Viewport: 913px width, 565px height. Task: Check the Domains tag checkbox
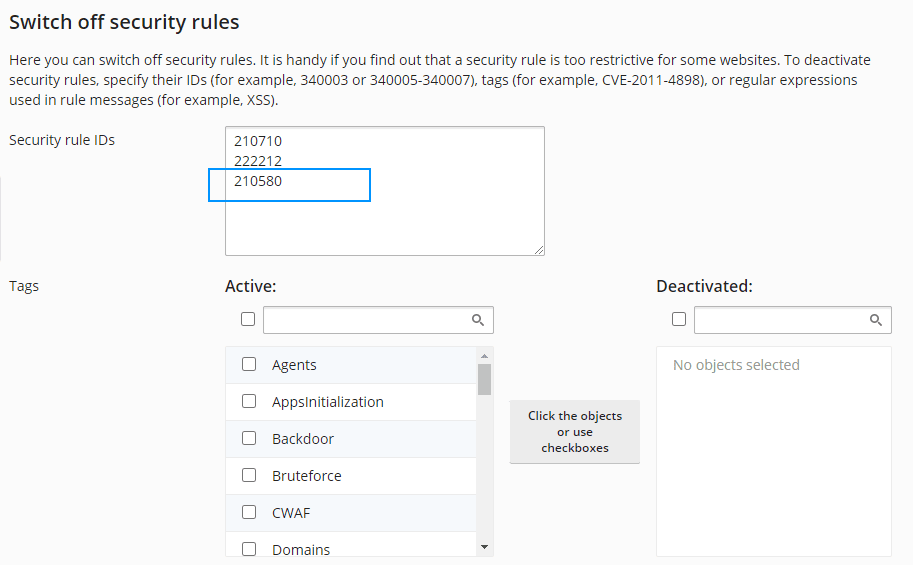coord(249,549)
